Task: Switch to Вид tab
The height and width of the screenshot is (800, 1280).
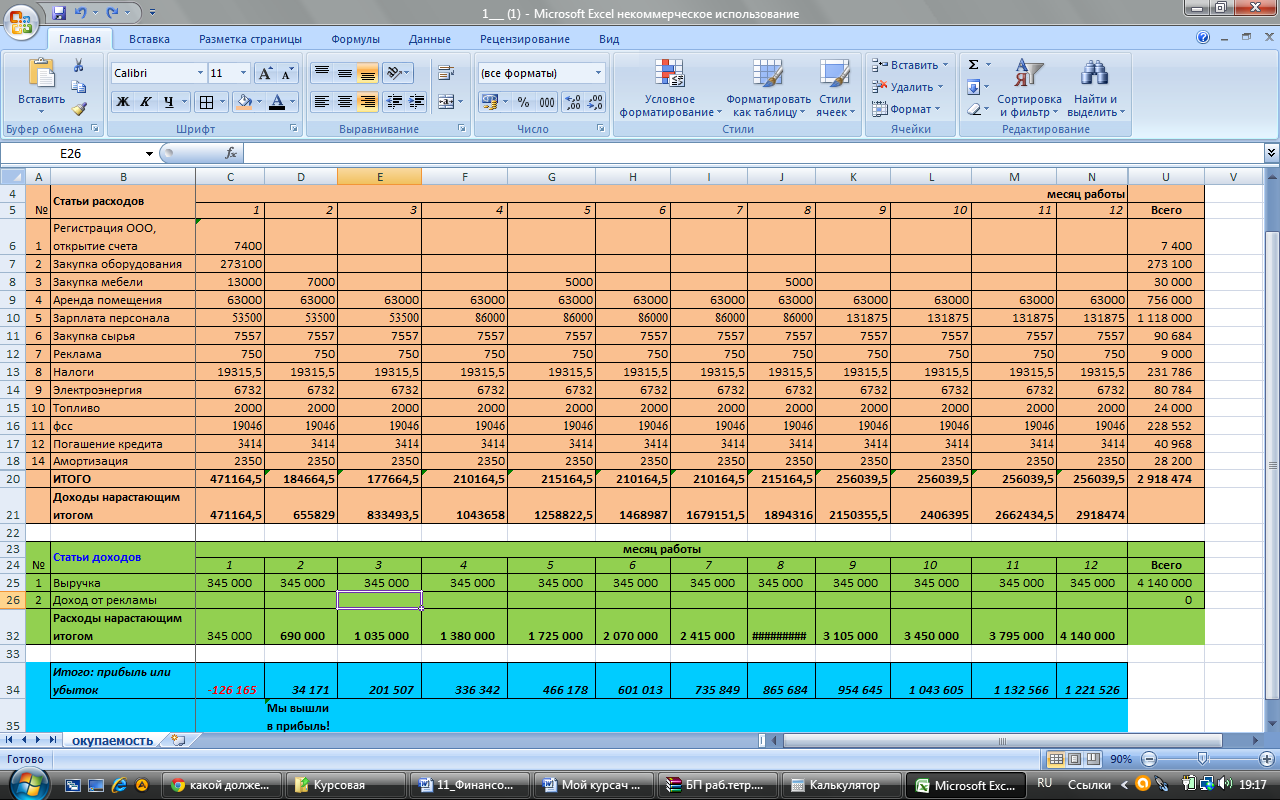Action: pyautogui.click(x=609, y=39)
